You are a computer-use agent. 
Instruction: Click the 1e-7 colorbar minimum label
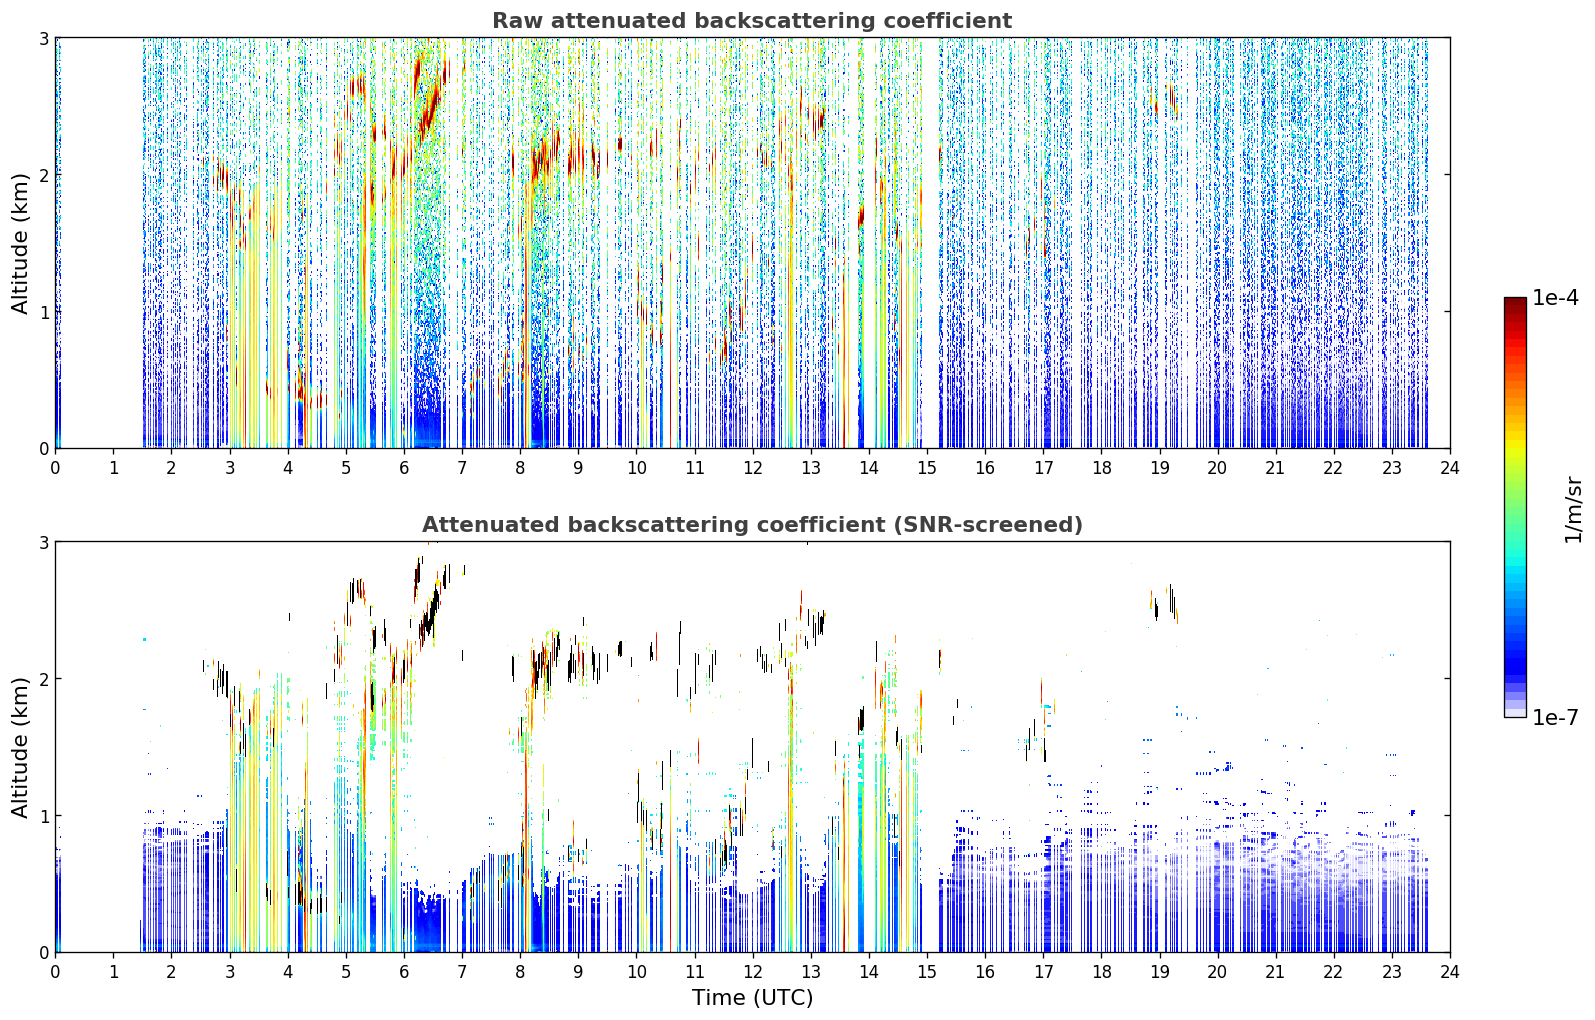point(1555,717)
